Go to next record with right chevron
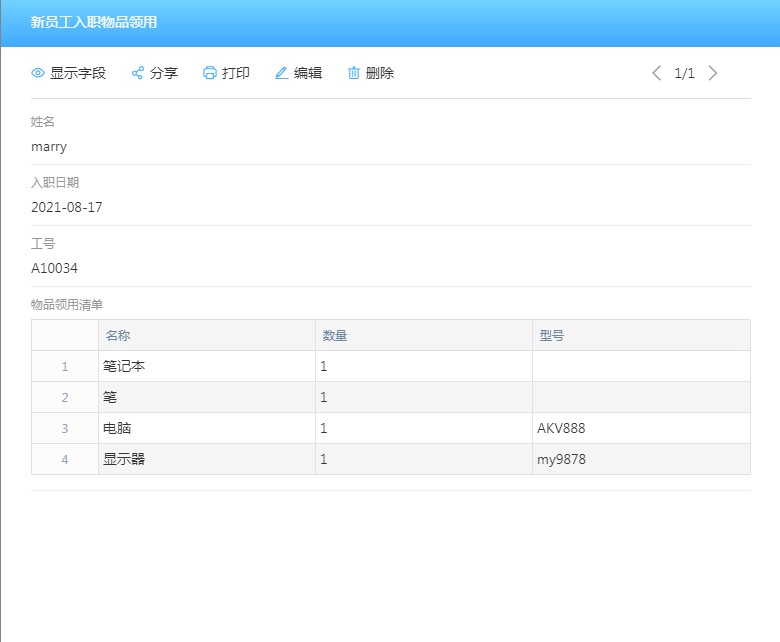Viewport: 780px width, 642px height. (713, 73)
